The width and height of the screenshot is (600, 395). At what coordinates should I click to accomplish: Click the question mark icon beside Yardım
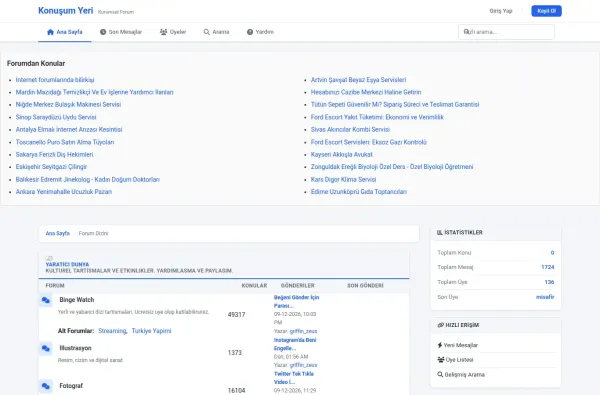(250, 32)
